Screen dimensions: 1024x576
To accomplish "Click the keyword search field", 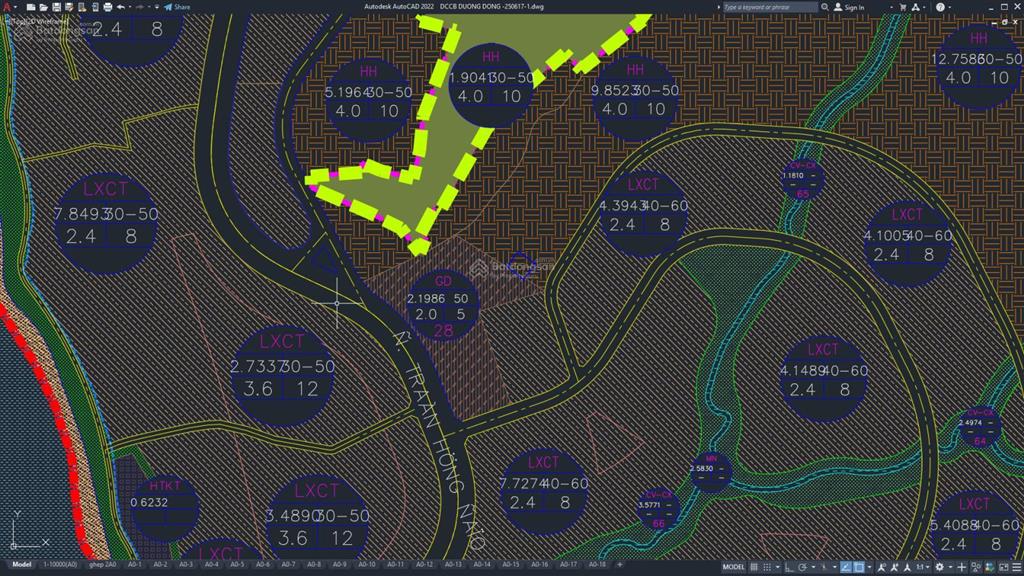I will tap(769, 7).
